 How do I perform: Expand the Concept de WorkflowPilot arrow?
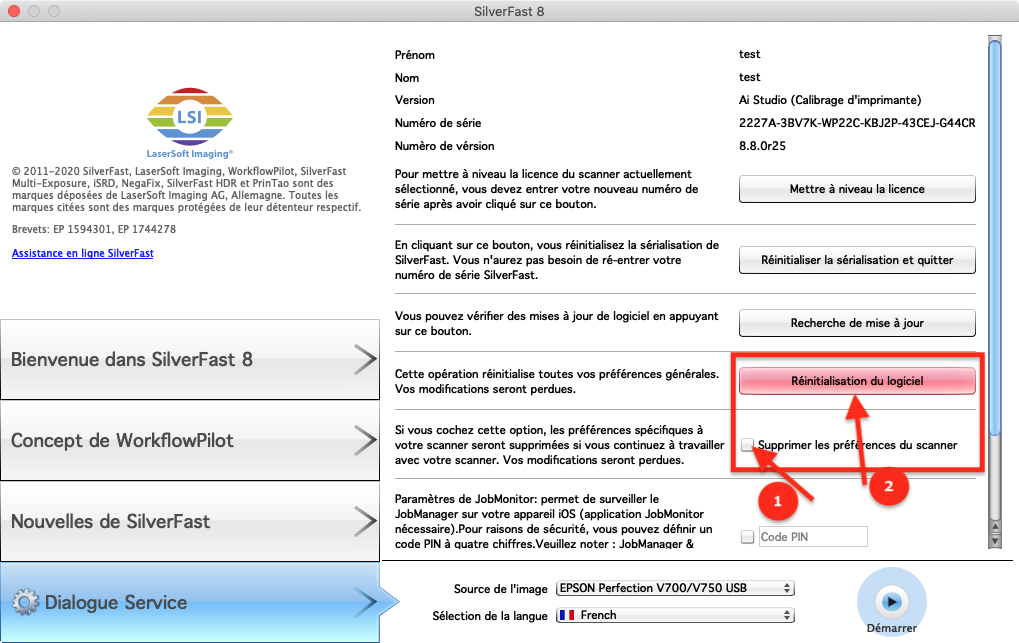click(365, 440)
